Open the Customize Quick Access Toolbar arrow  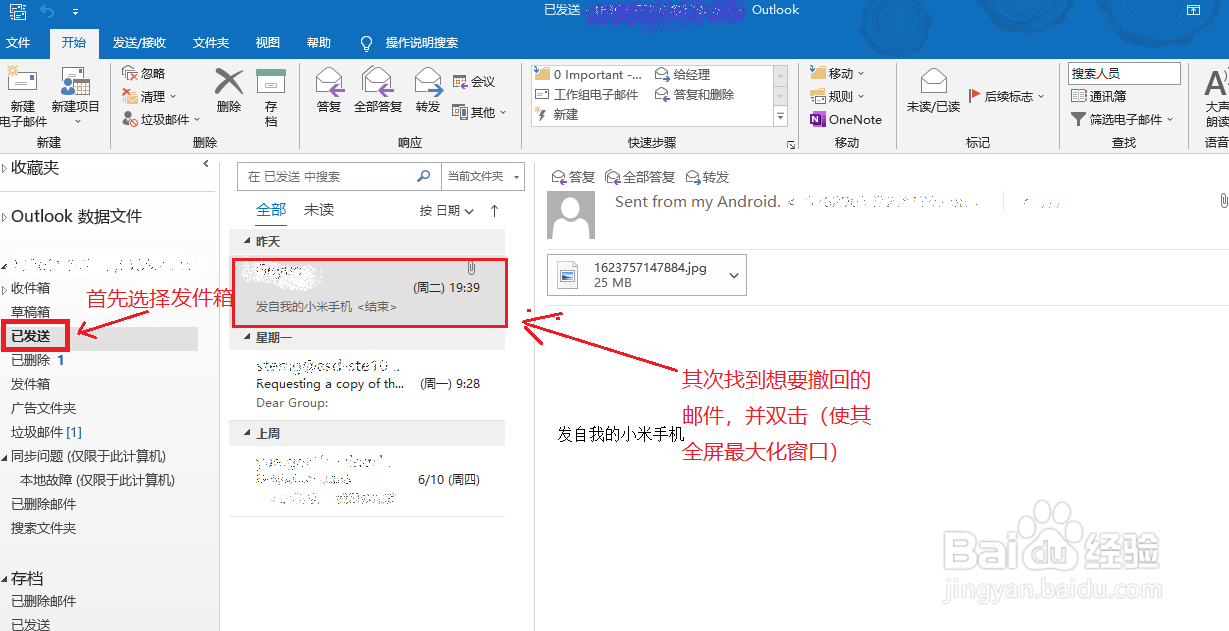coord(75,11)
